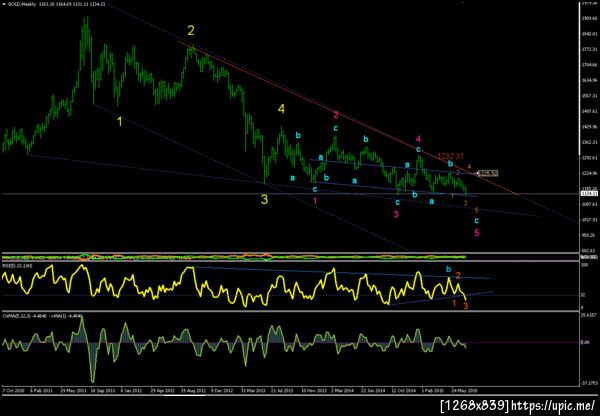Select the magenta wave 4 label
Image resolution: width=600 pixels, height=416 pixels.
click(x=418, y=139)
